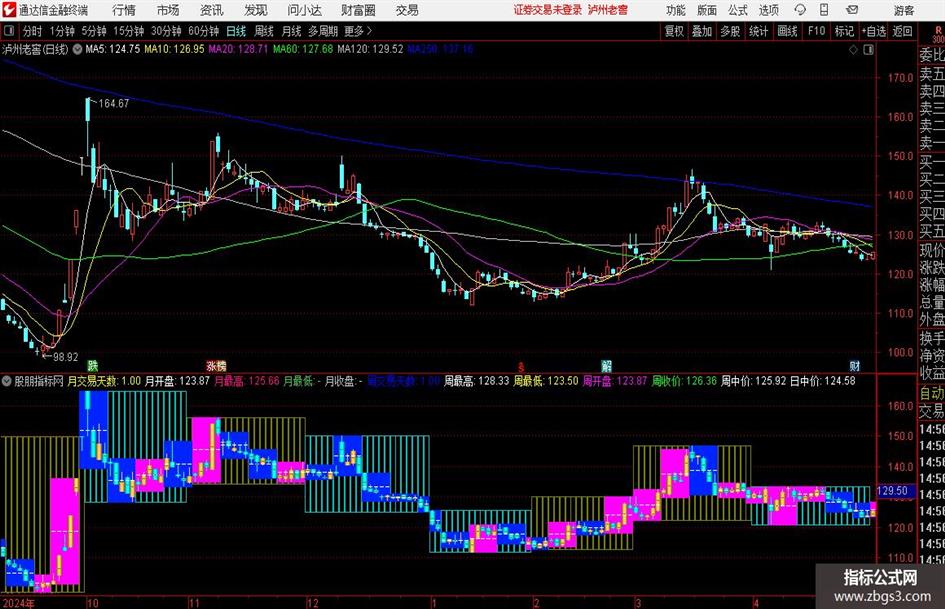945x609 pixels.
Task: Click 证券交易未登录 login link
Action: [x=548, y=10]
